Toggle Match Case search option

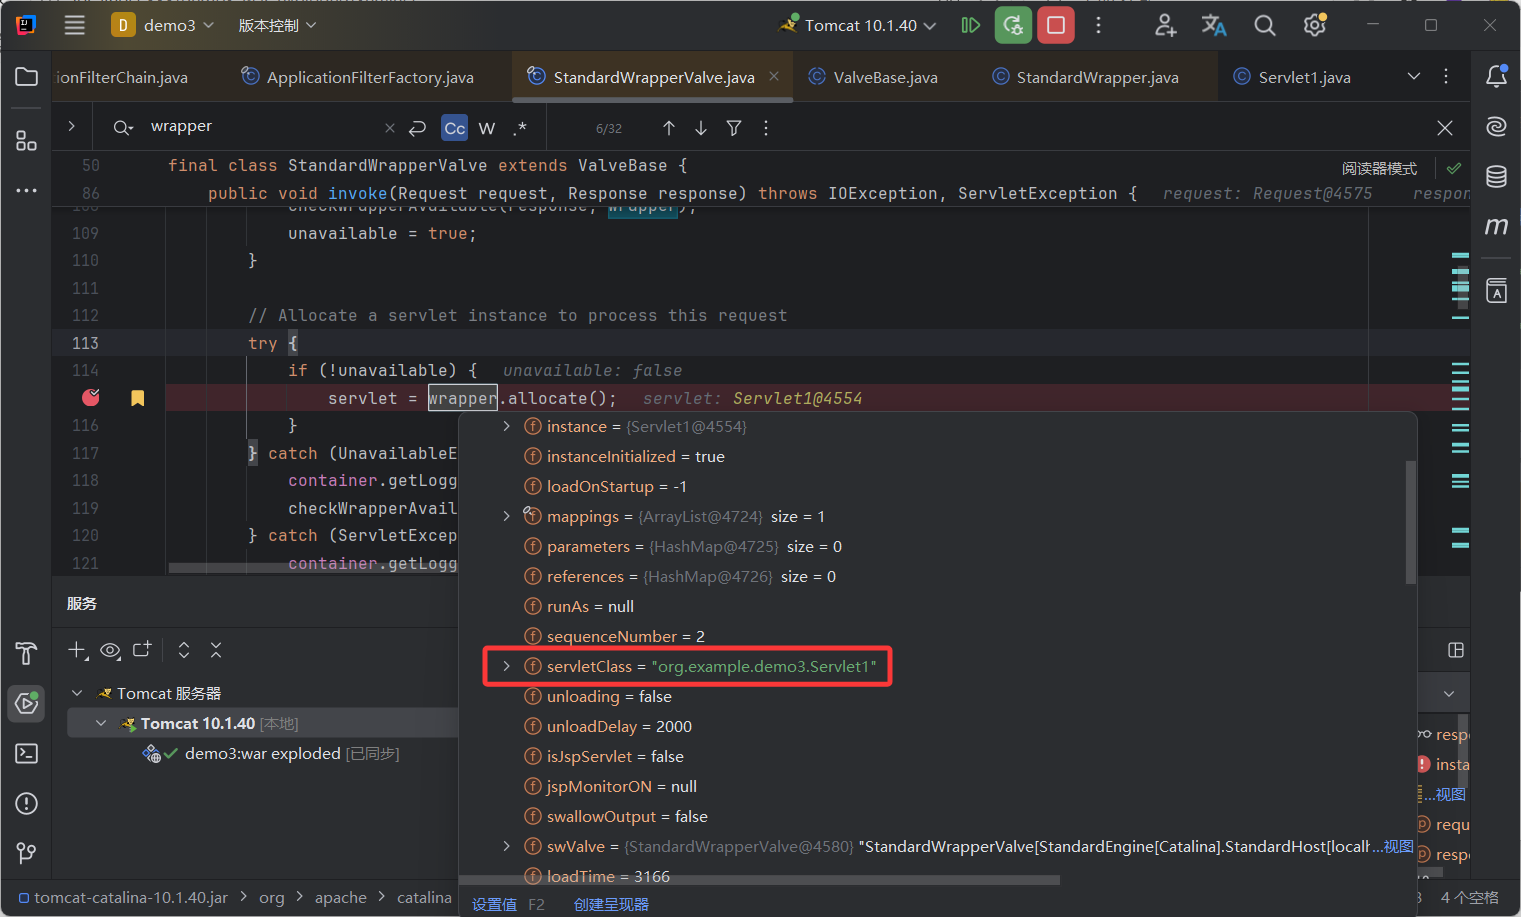coord(454,128)
